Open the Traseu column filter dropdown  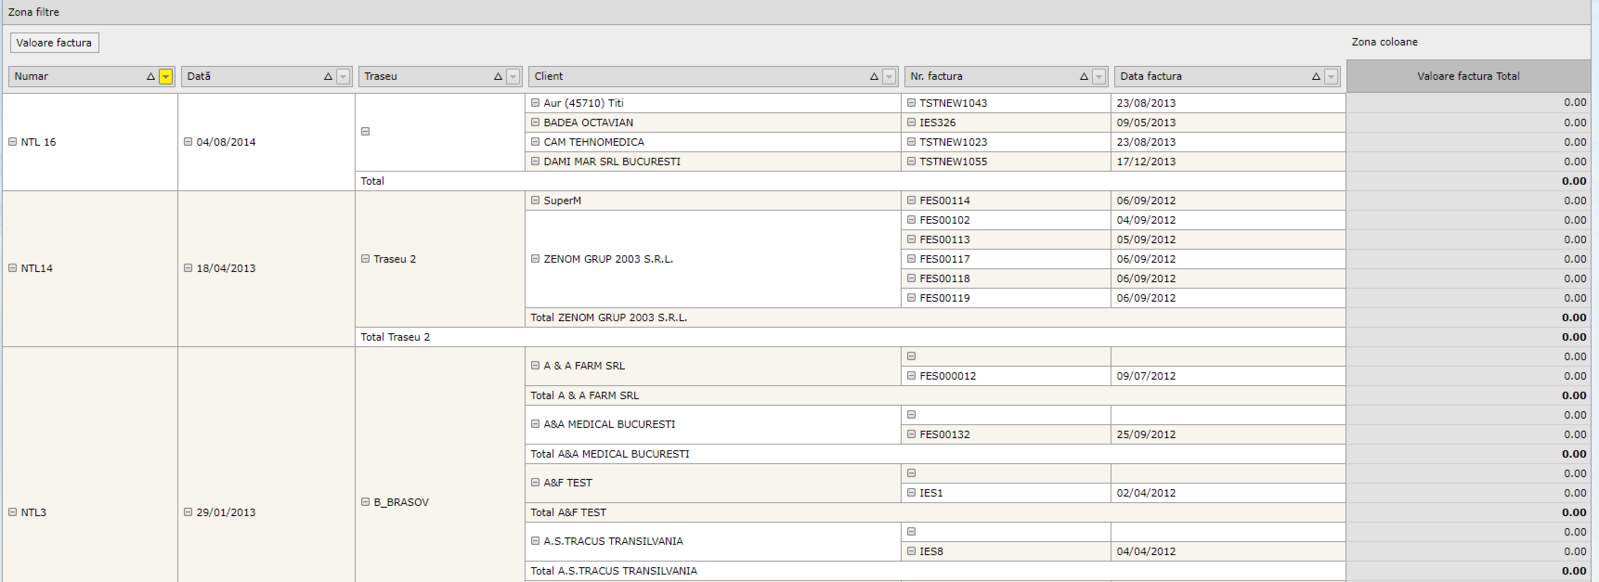point(513,77)
